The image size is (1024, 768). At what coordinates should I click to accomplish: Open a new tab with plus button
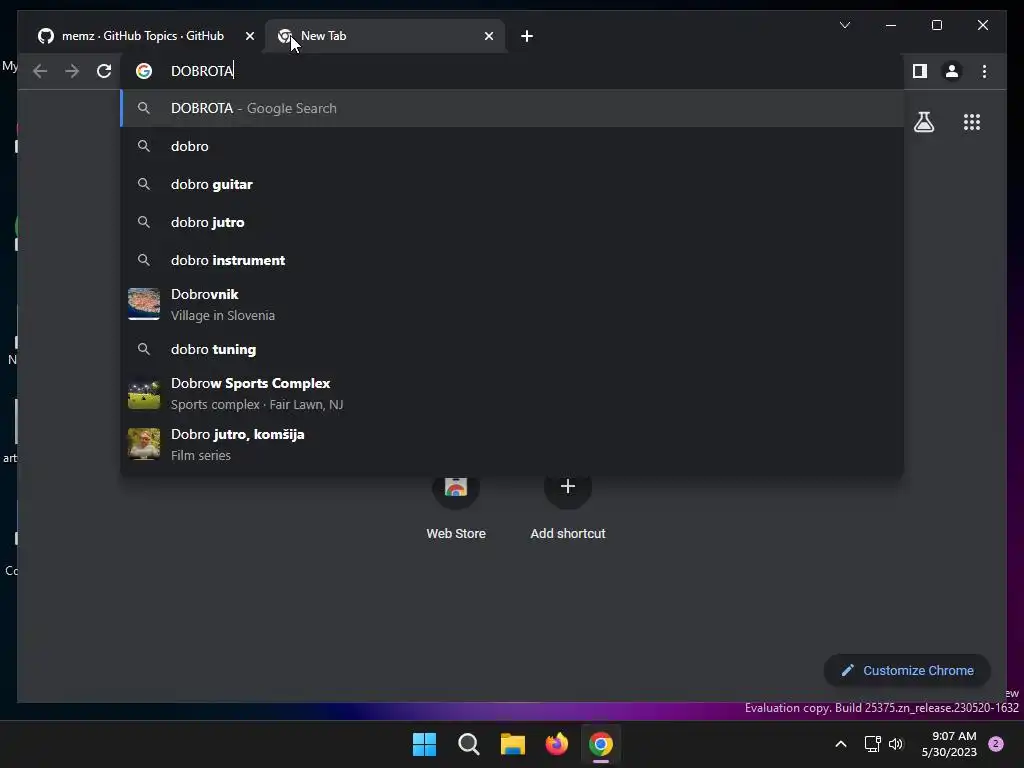click(x=527, y=36)
